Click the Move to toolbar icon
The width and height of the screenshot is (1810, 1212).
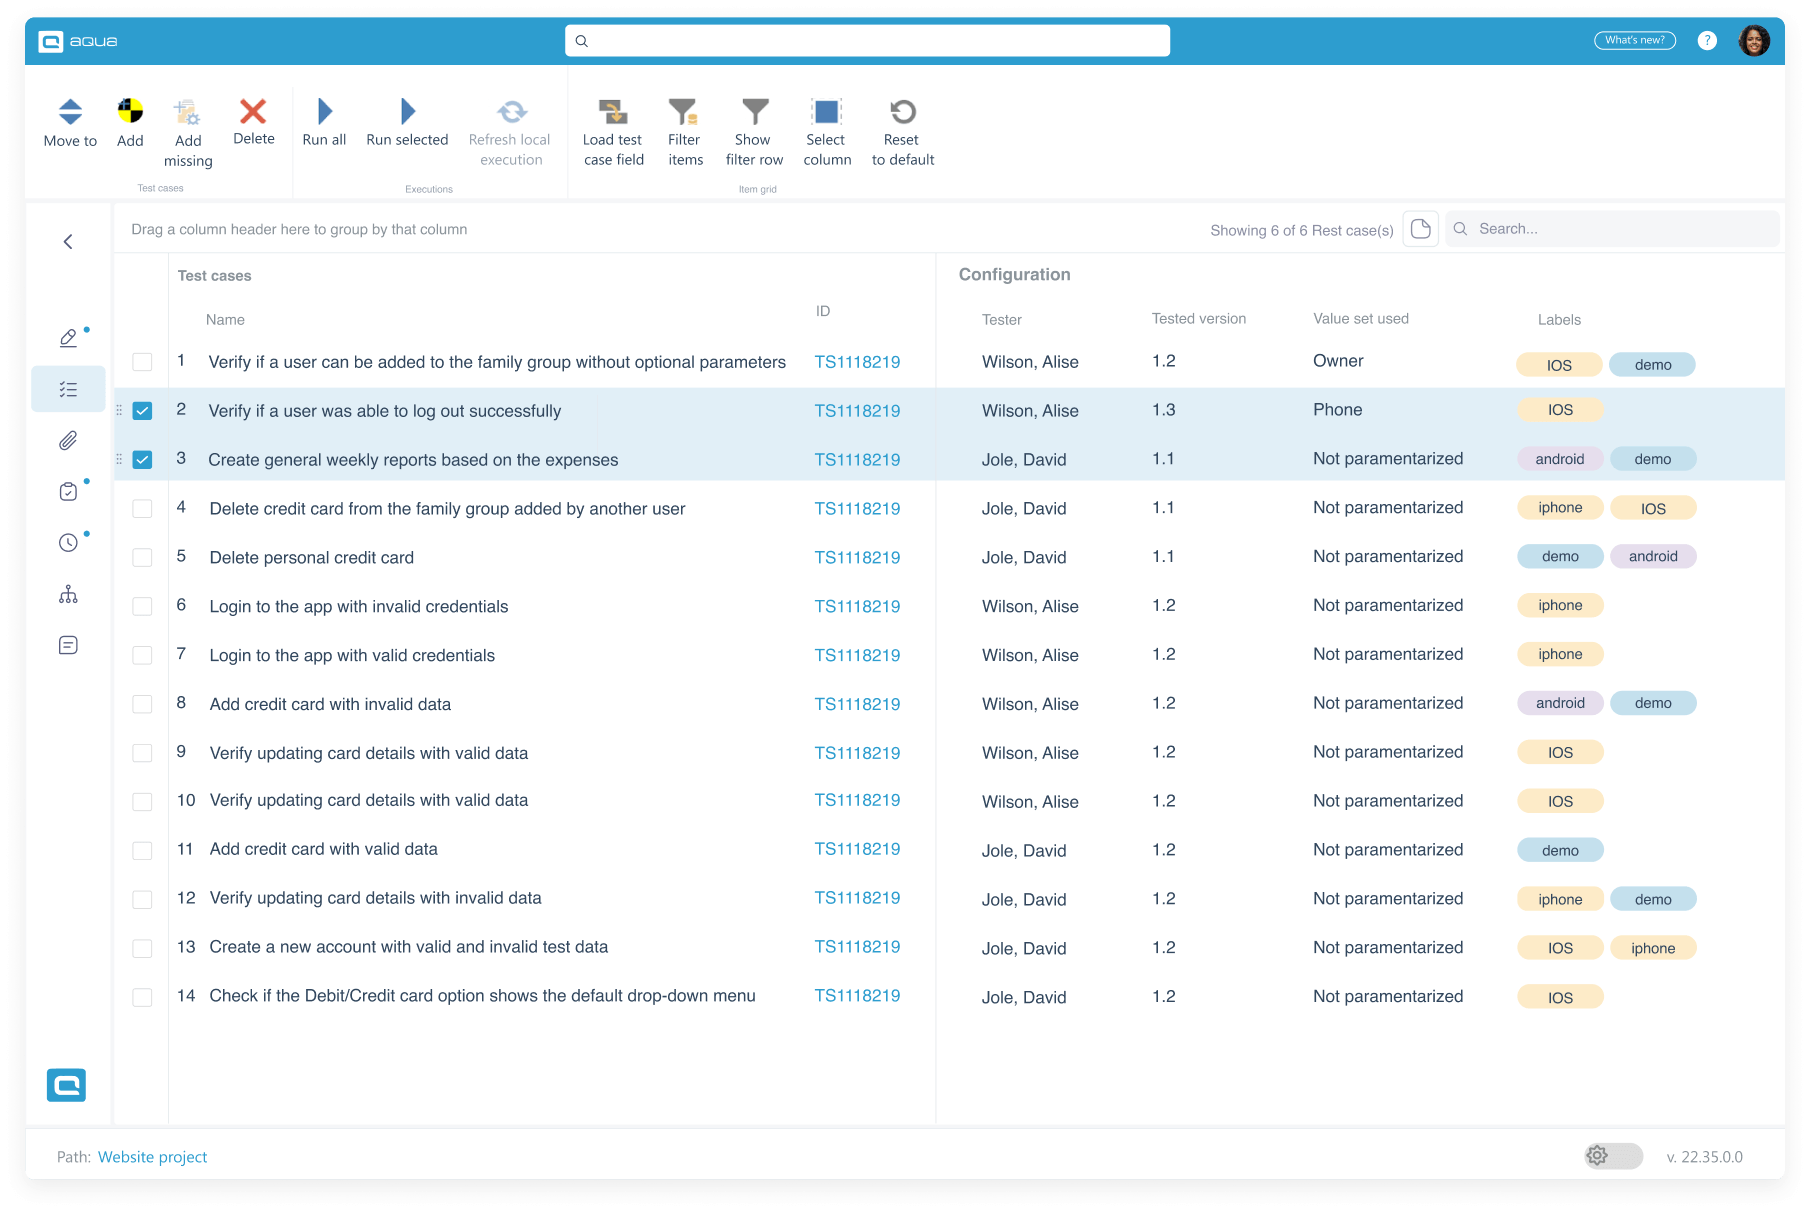click(70, 112)
